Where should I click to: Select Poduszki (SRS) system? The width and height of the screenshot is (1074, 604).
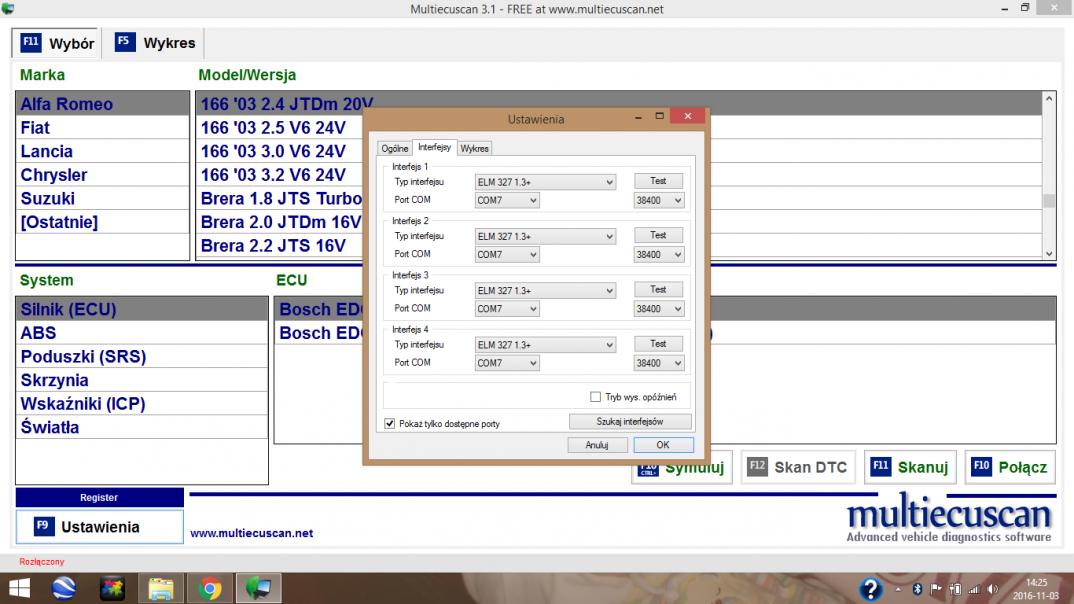(142, 356)
